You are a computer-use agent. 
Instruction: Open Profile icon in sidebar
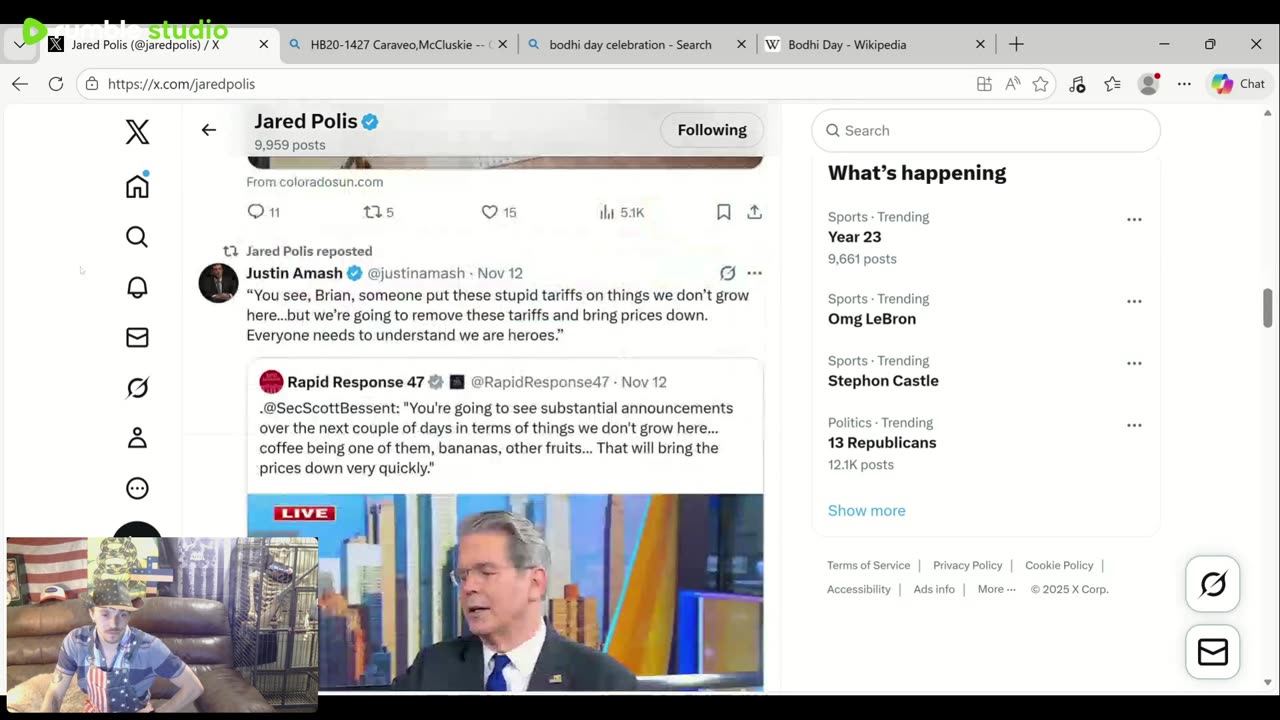[137, 438]
